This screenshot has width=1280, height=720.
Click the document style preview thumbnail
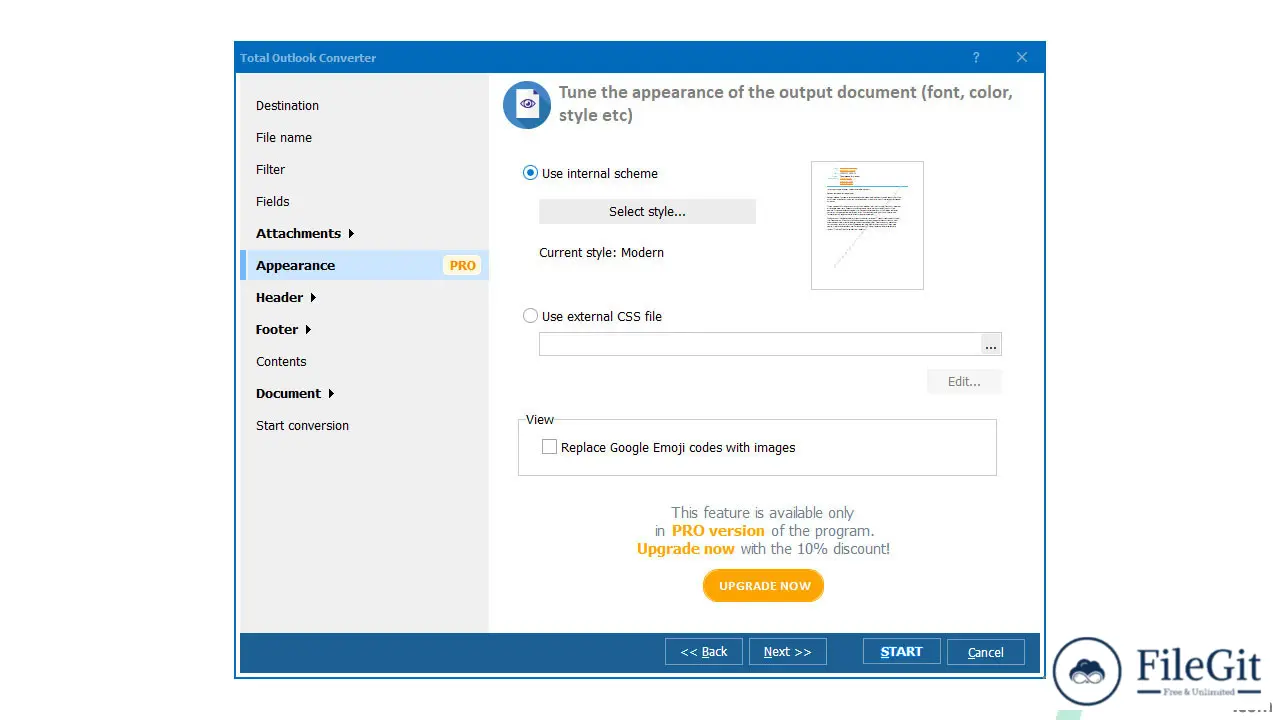click(867, 225)
